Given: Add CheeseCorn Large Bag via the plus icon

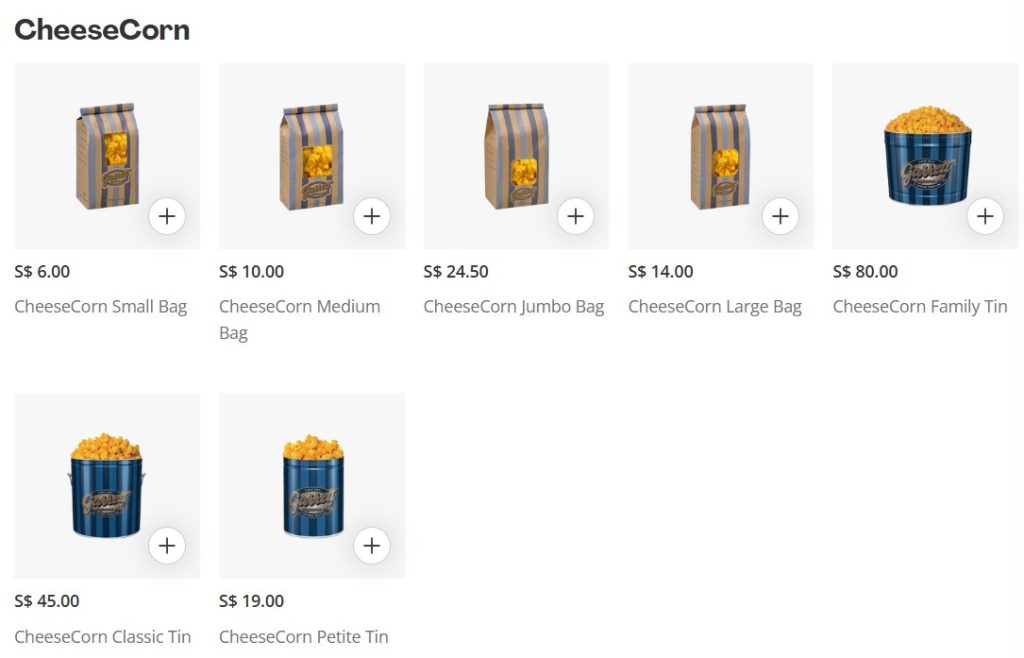Looking at the screenshot, I should tap(780, 216).
